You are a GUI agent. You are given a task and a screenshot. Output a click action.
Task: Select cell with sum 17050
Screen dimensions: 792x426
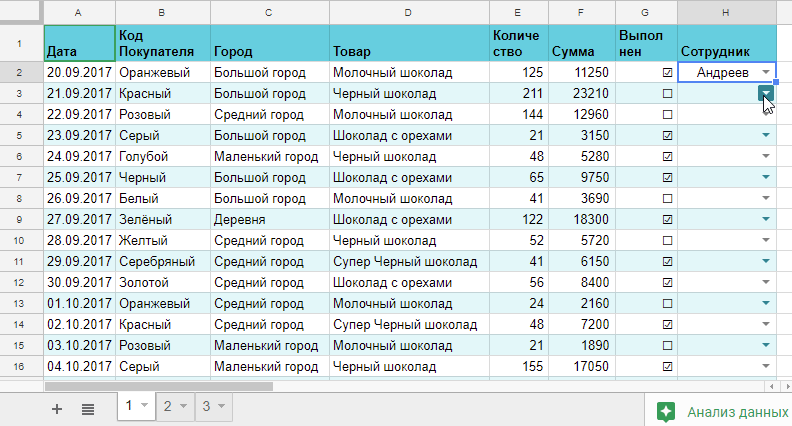[582, 366]
